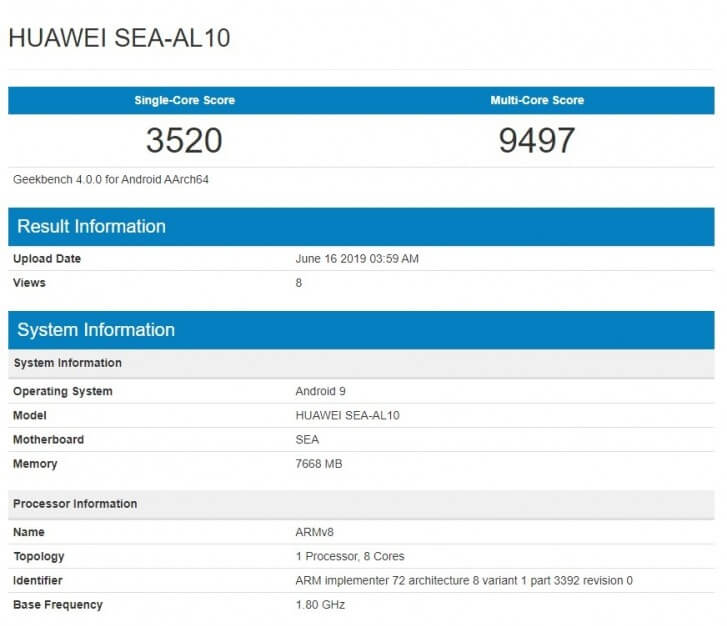Select the Motherboard value SEA
727x626 pixels.
(x=307, y=439)
